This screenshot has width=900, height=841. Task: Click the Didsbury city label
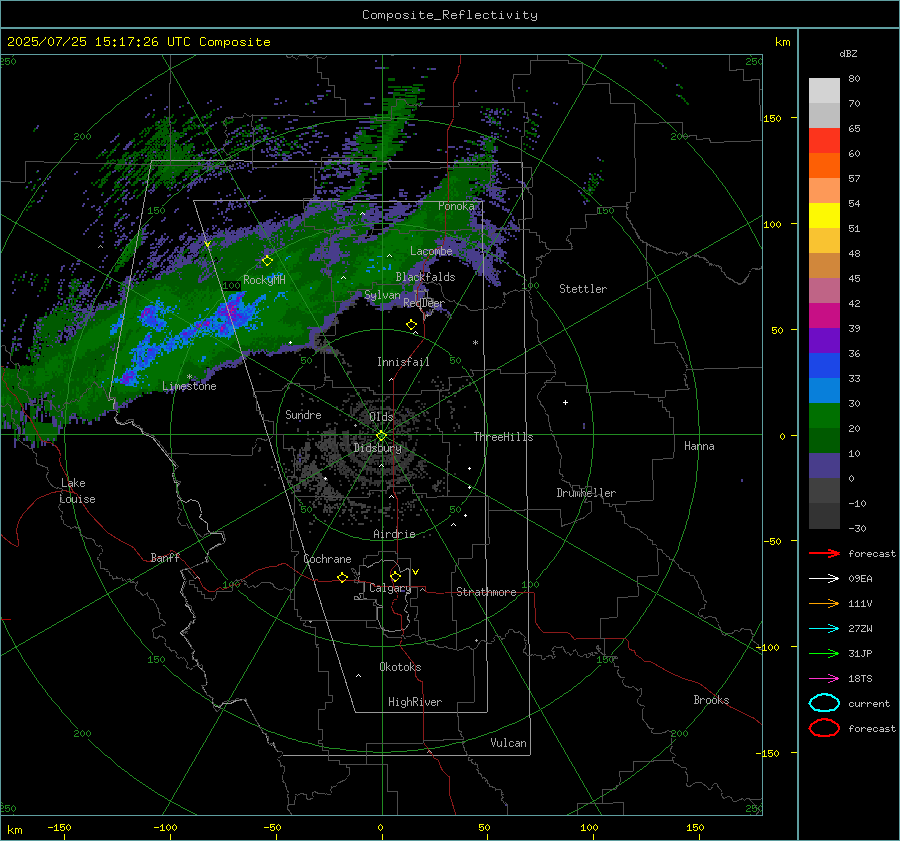point(377,448)
